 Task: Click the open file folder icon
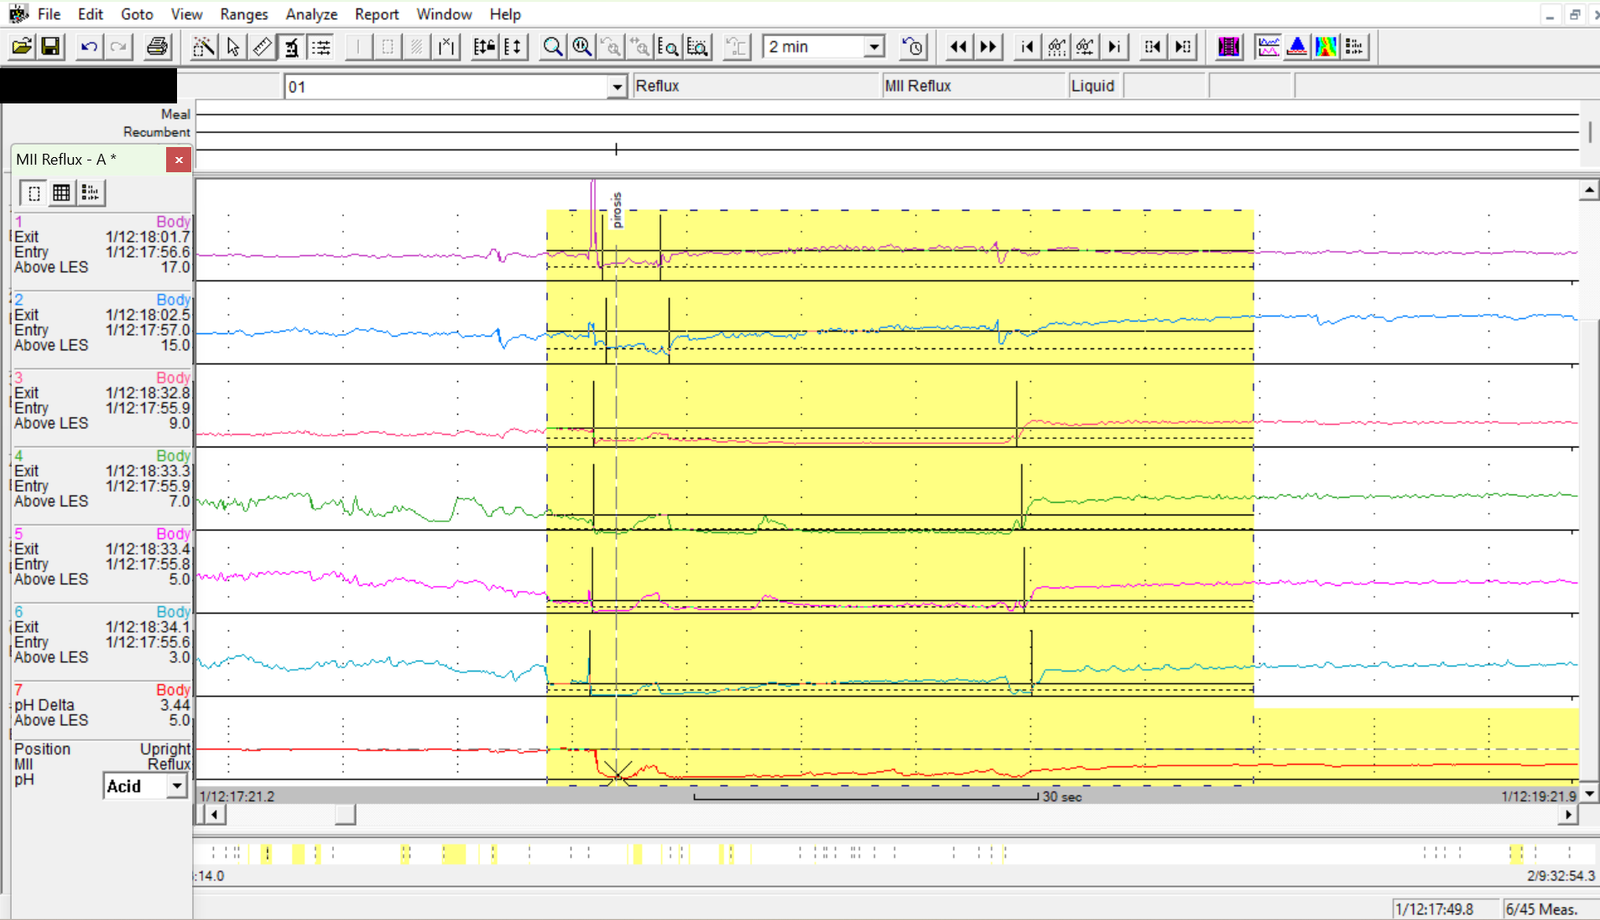click(x=21, y=47)
